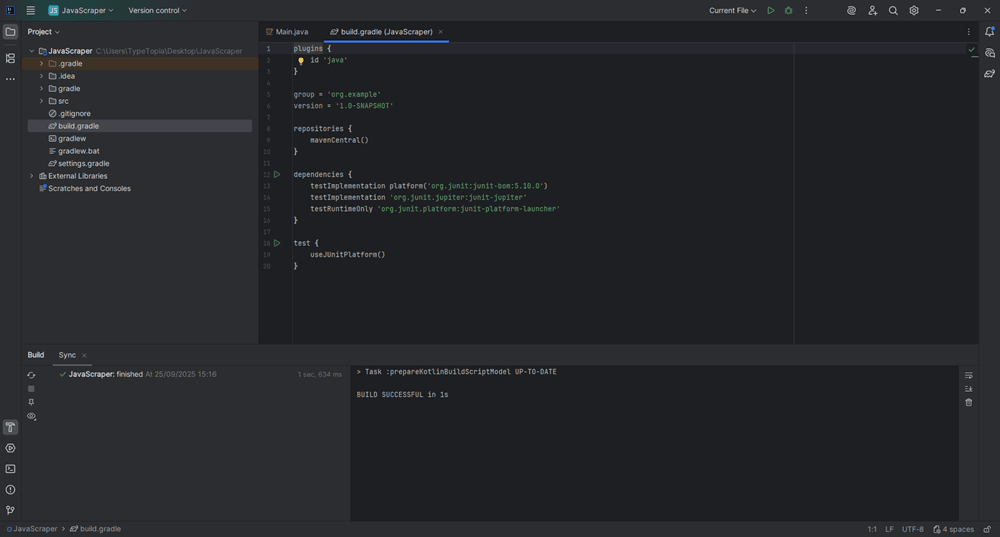Open the Version control dropdown menu
Screen dimensions: 1000x537
[157, 11]
